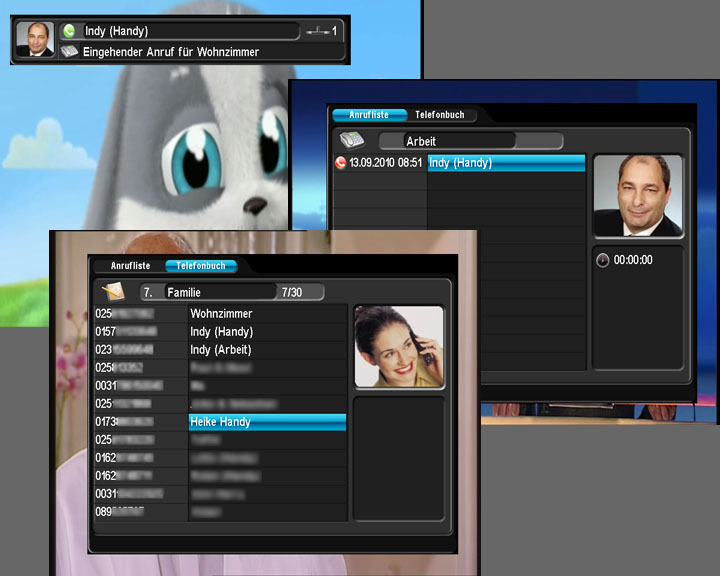Click the phonebook icon beside 7. Familie
720x576 pixels.
[x=113, y=292]
